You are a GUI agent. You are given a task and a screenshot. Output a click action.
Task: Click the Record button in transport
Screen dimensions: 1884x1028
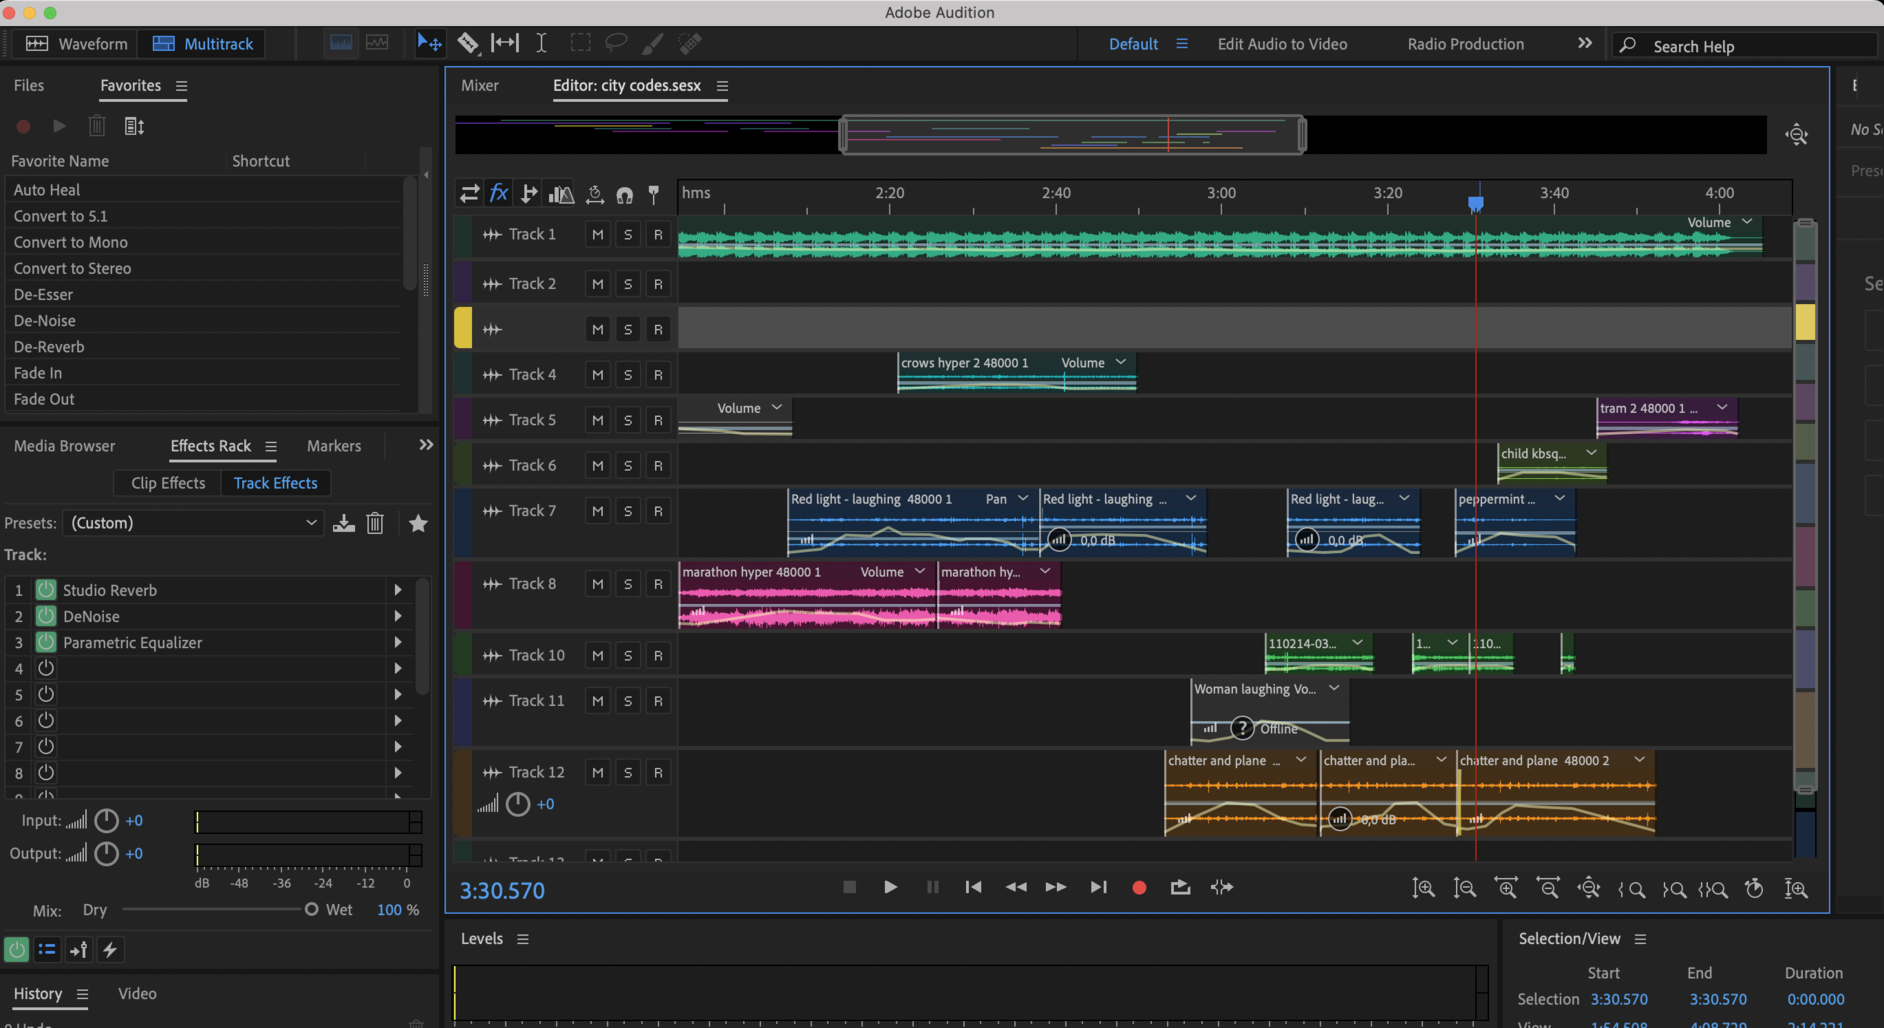click(x=1138, y=887)
